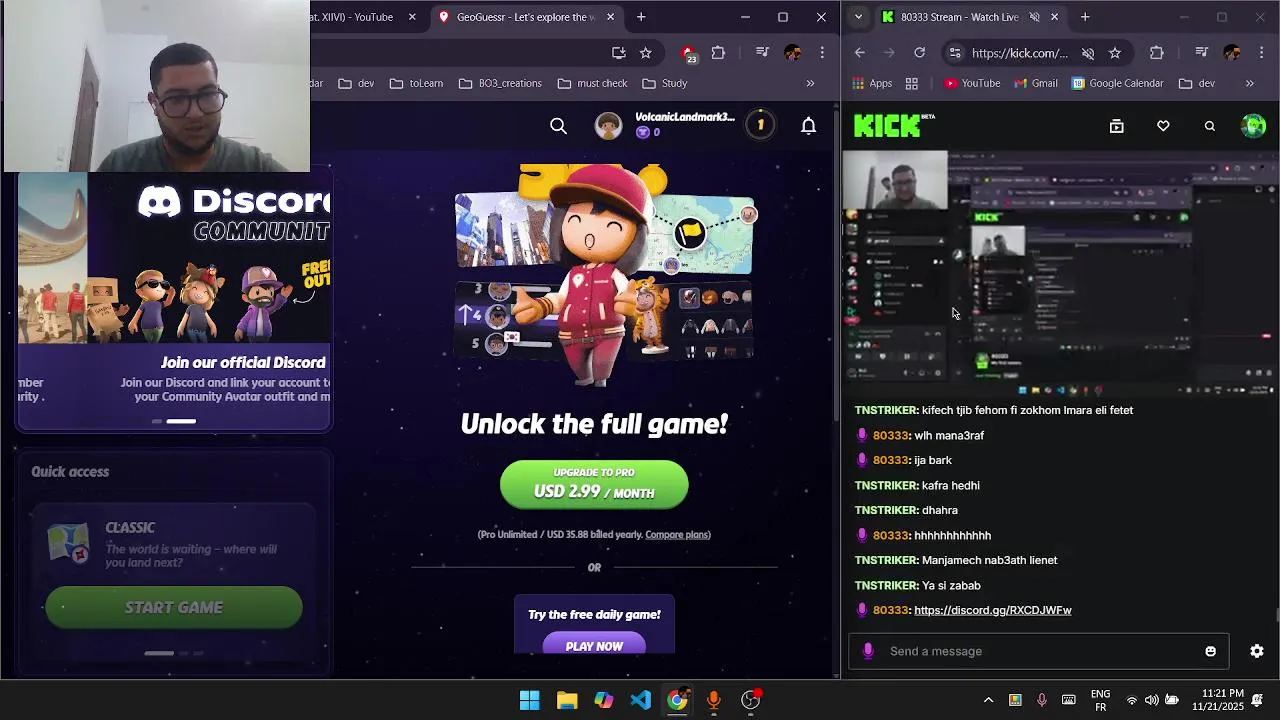
Task: Open Apps in the Kick bookmarks bar
Action: coord(872,83)
